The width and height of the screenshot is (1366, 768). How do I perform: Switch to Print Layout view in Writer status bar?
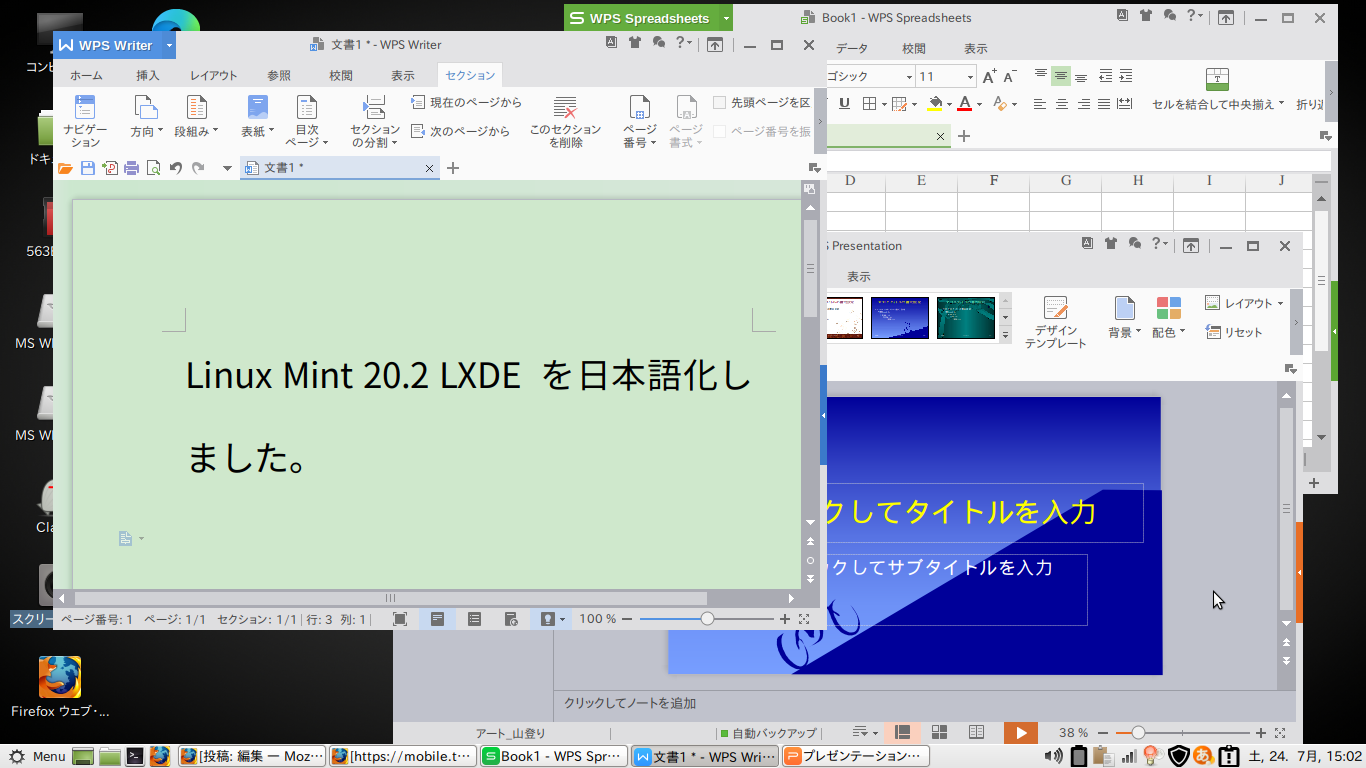point(437,619)
